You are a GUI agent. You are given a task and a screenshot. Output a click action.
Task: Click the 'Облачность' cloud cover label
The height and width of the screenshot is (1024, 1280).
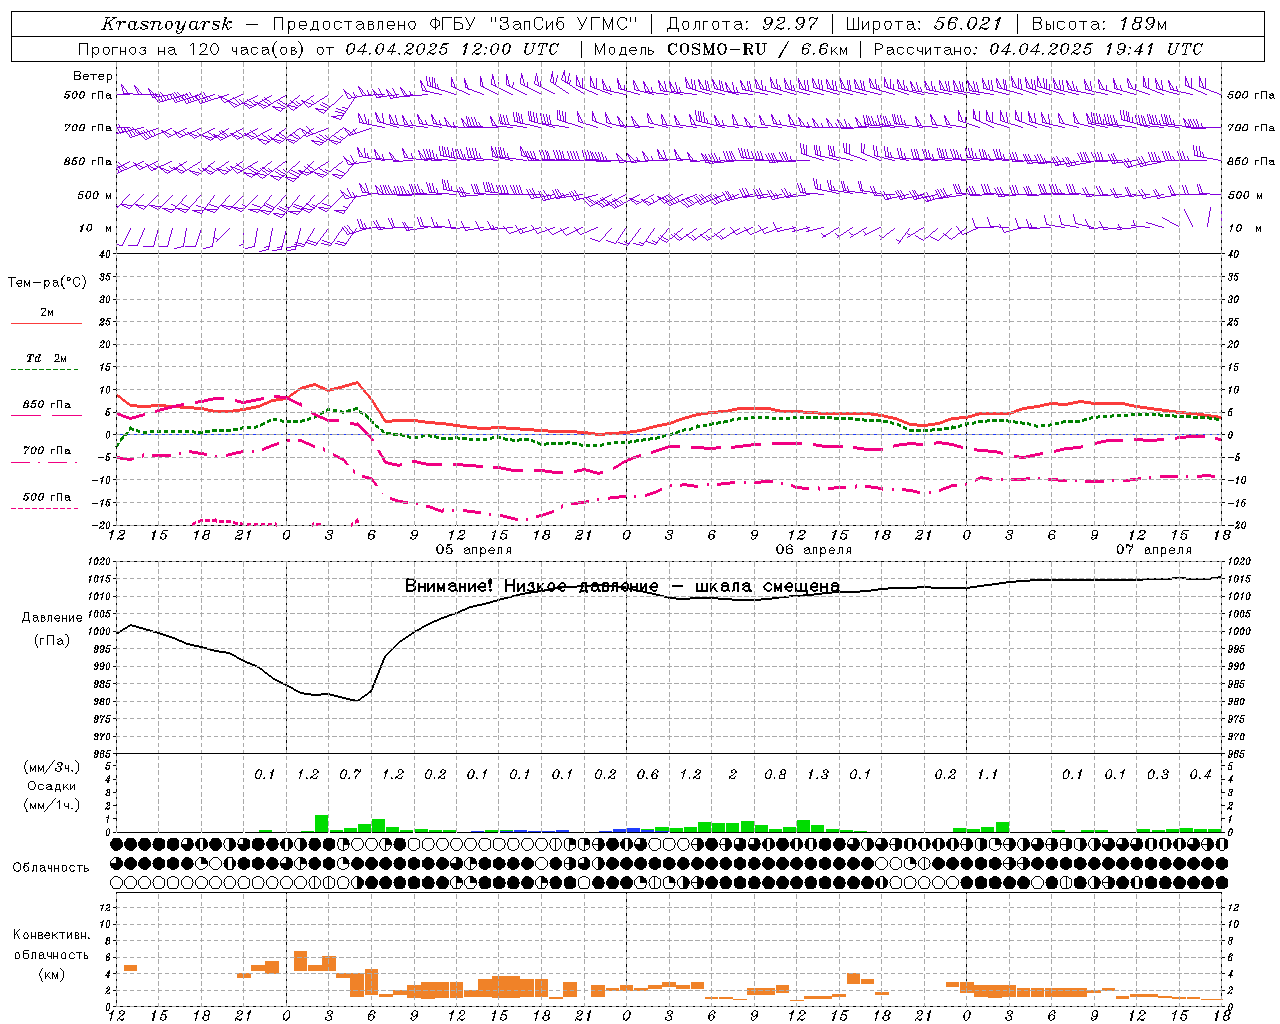[51, 868]
